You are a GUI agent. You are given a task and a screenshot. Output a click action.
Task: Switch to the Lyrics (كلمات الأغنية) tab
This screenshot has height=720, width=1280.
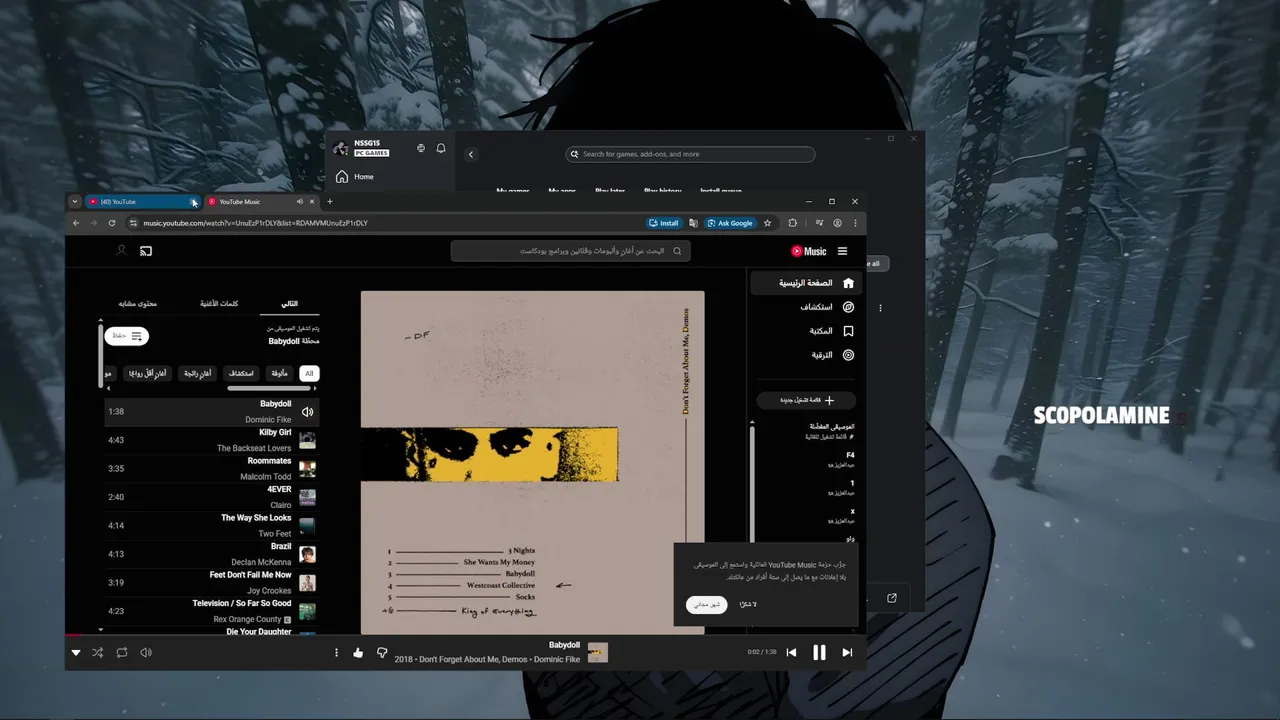219,303
